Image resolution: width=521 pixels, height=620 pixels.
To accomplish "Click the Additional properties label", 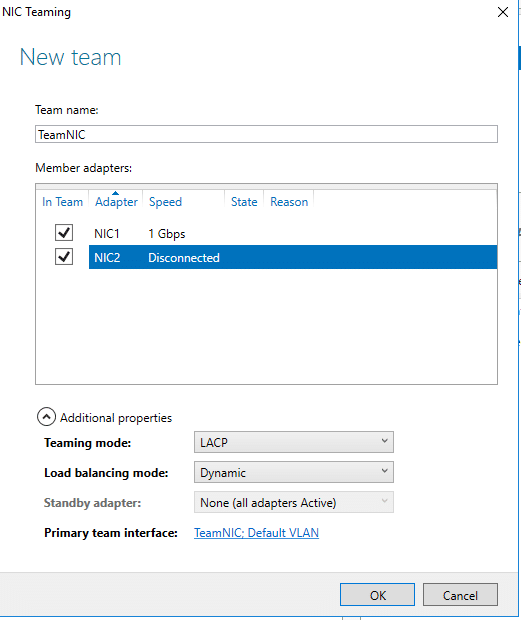I will [116, 418].
